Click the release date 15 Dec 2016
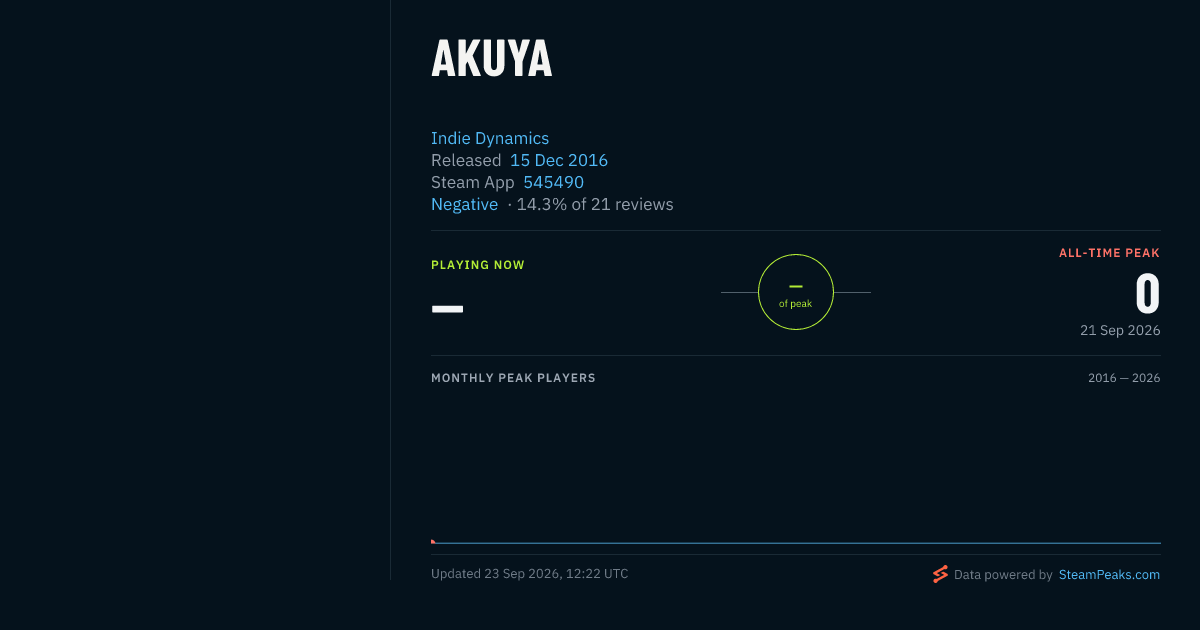Screen dimensions: 1200x630 (x=559, y=160)
